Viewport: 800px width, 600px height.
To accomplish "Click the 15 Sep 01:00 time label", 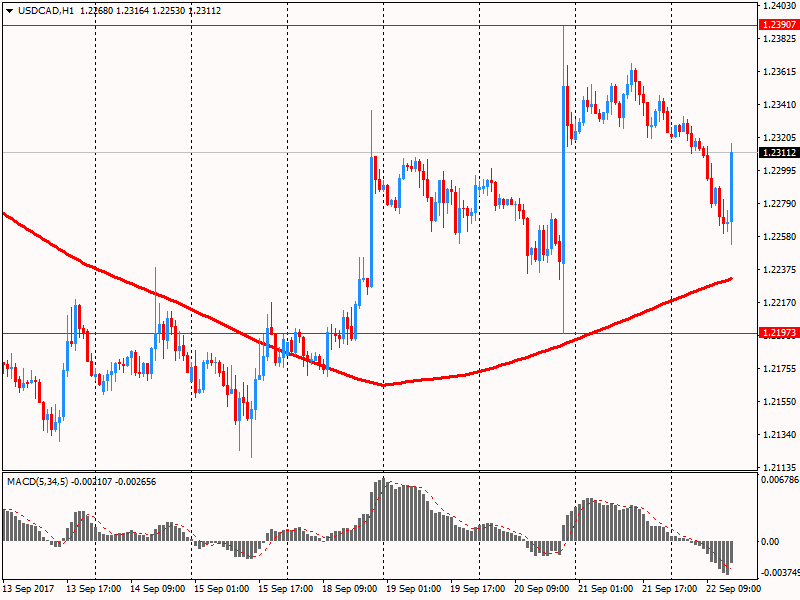I will click(x=221, y=589).
